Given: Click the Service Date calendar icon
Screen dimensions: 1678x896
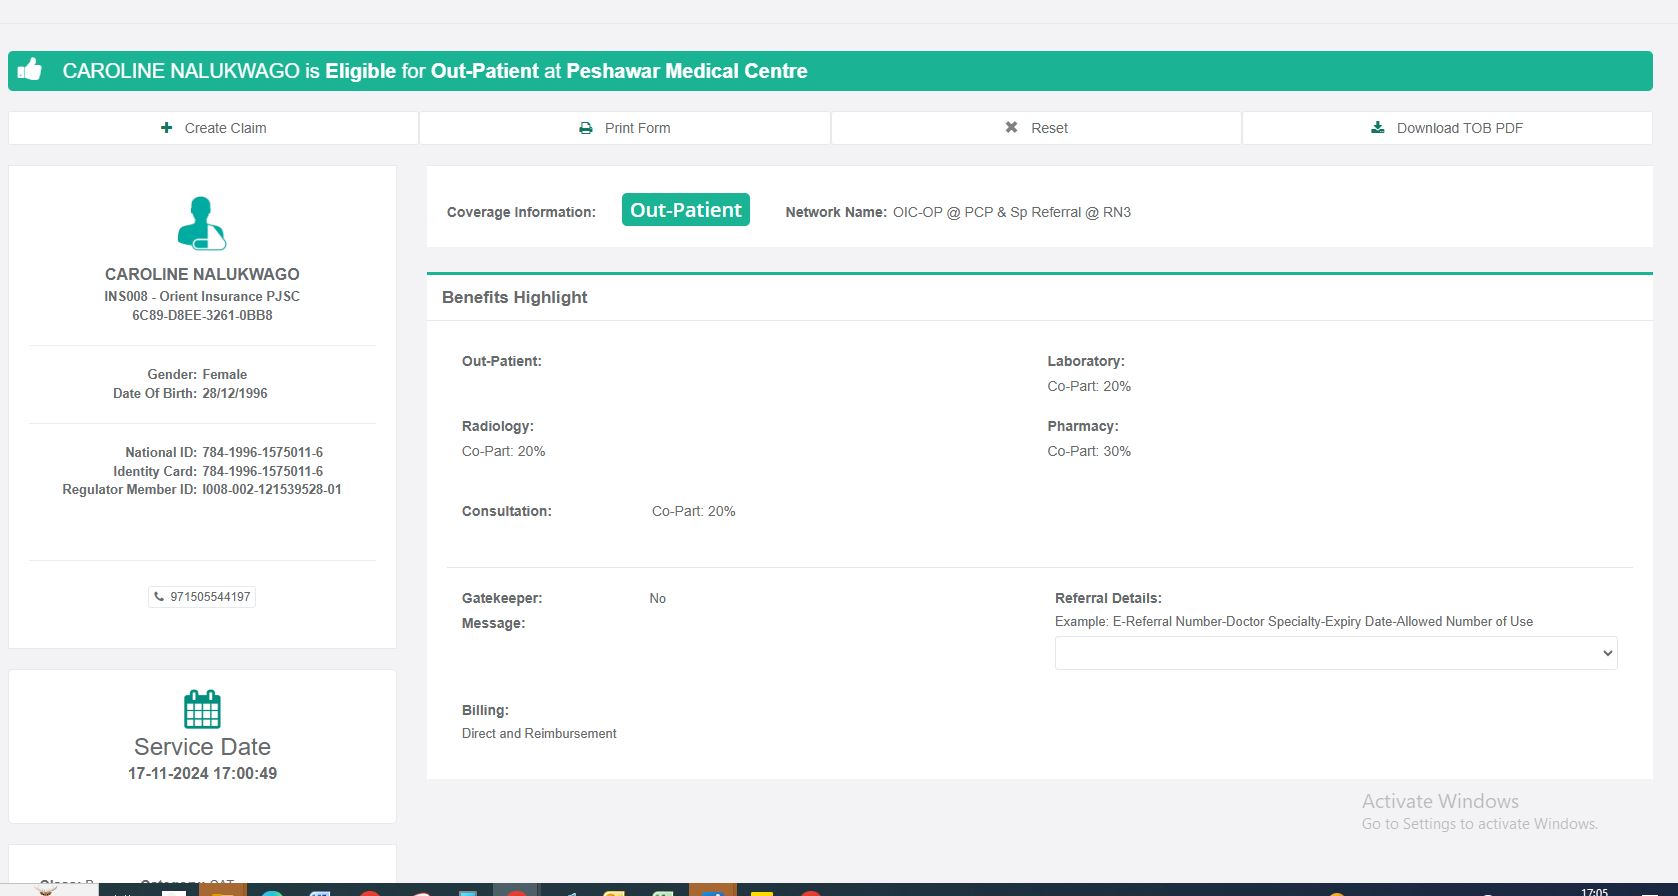Looking at the screenshot, I should click(x=202, y=709).
